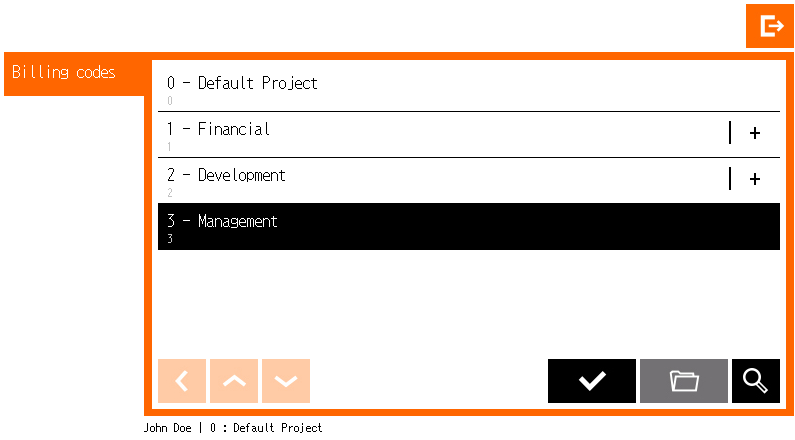Pick the 2 - Development entry

pyautogui.click(x=226, y=175)
